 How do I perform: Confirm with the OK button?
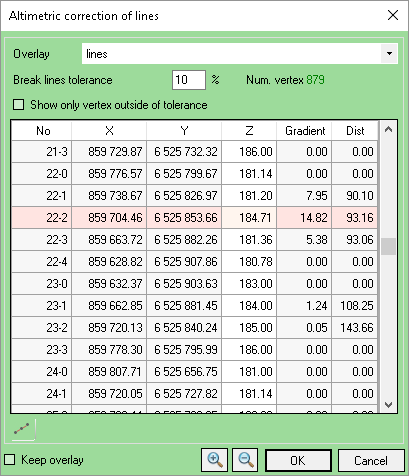(x=298, y=460)
